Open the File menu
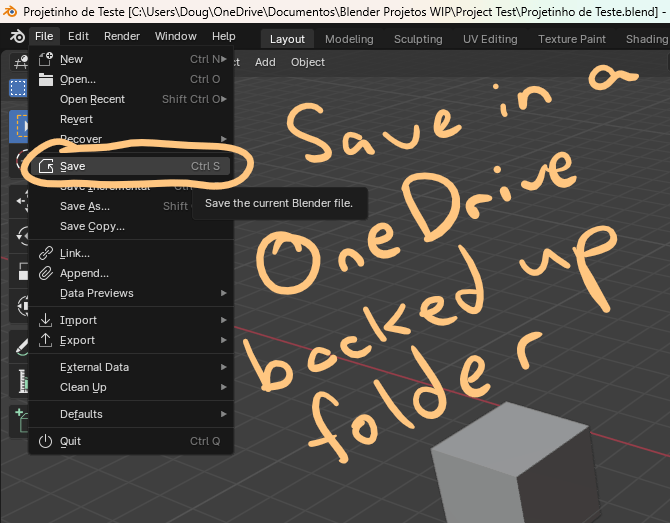The width and height of the screenshot is (670, 523). point(44,36)
